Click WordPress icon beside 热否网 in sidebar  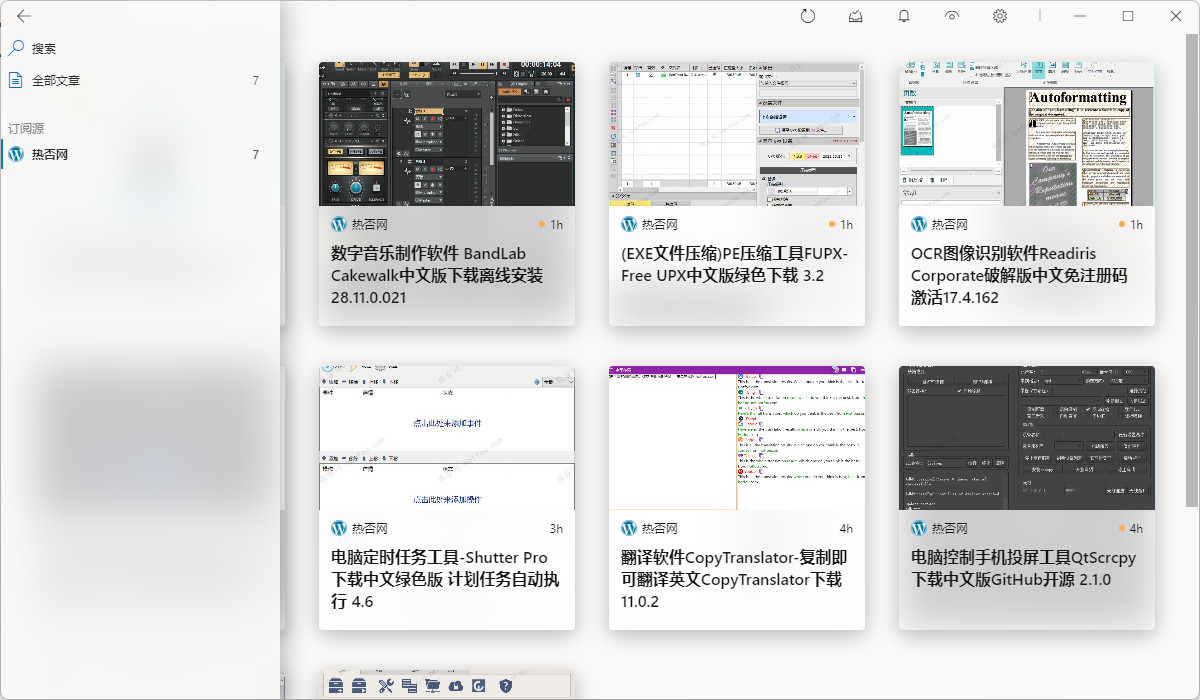pos(16,154)
